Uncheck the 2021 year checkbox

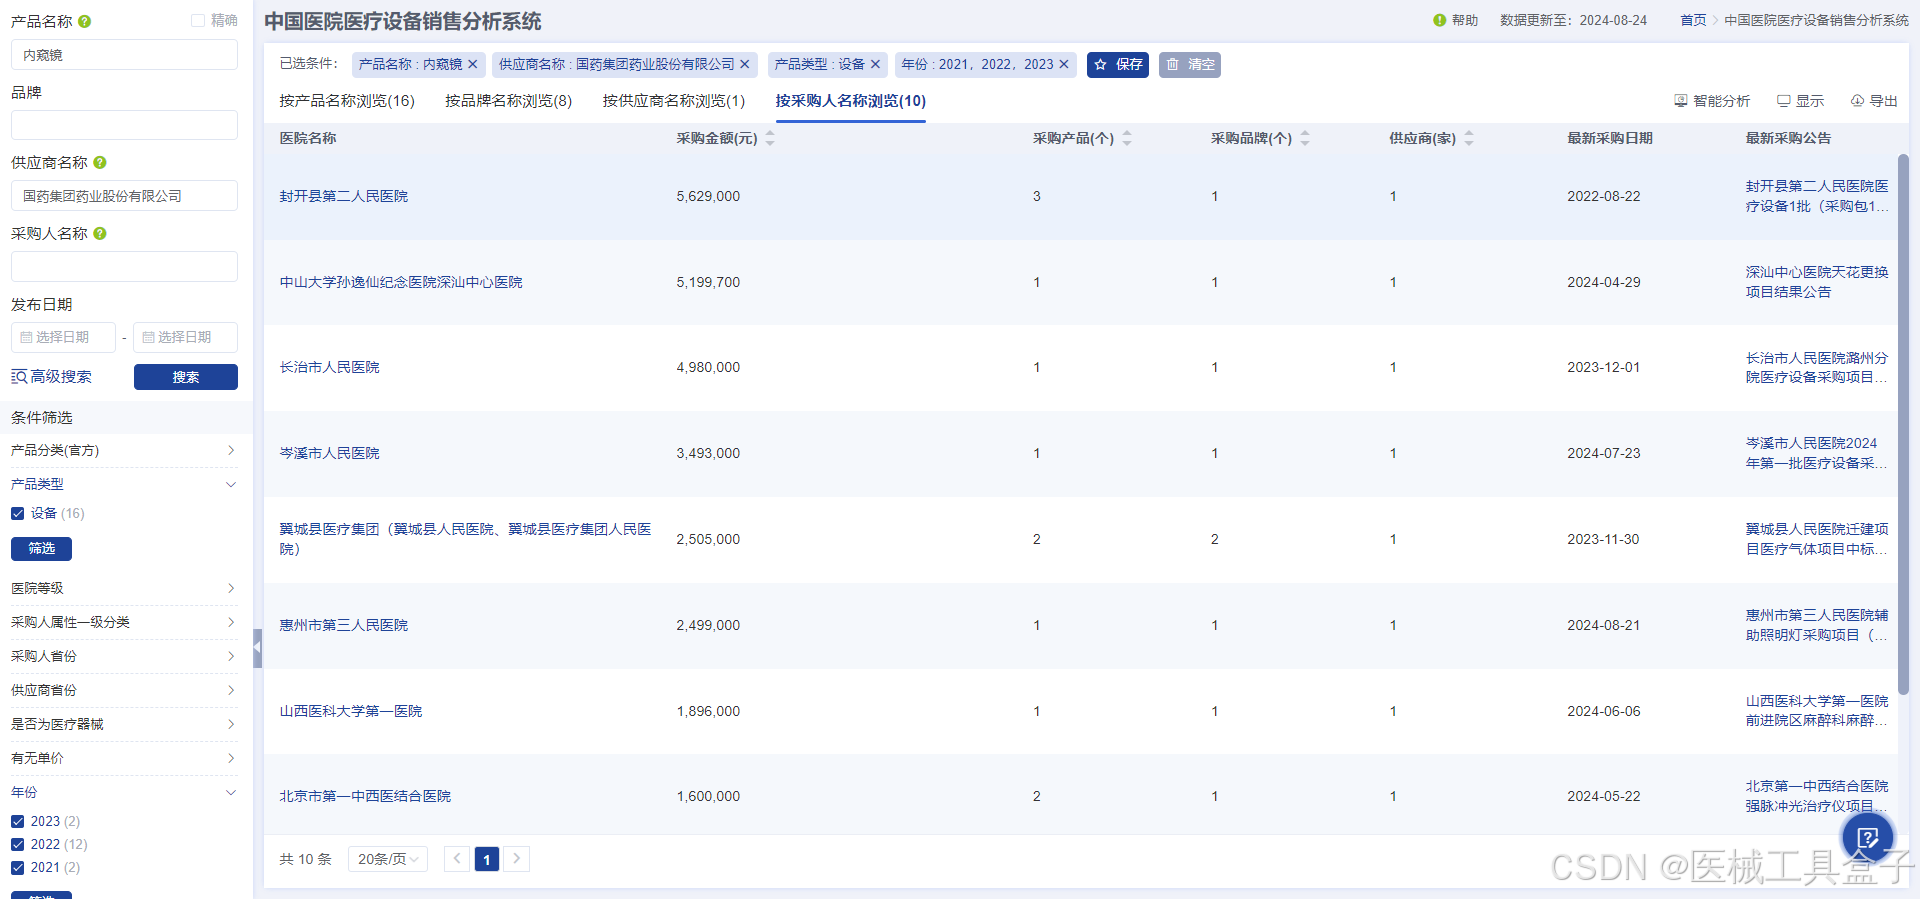click(17, 867)
